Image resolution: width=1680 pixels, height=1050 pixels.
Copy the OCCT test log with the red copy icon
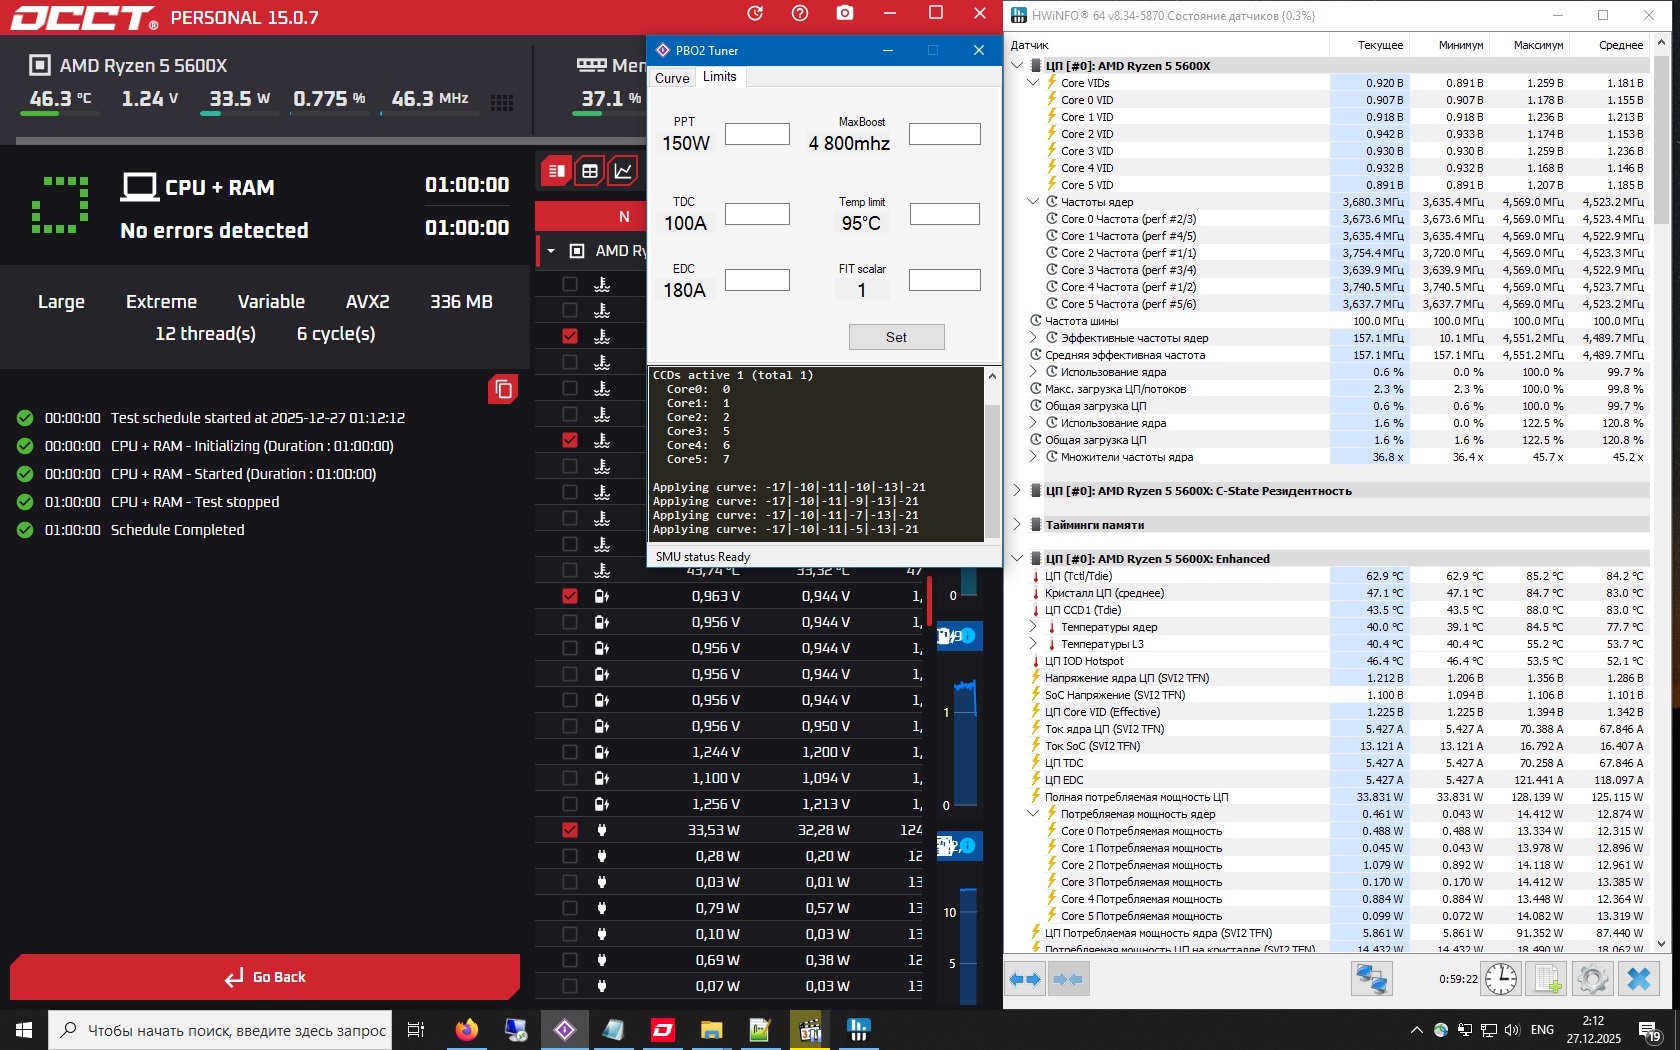[503, 389]
